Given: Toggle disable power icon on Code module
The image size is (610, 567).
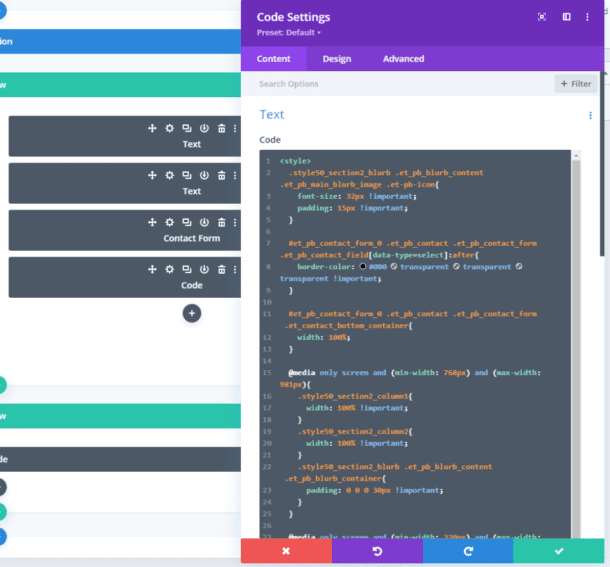Looking at the screenshot, I should pos(204,269).
